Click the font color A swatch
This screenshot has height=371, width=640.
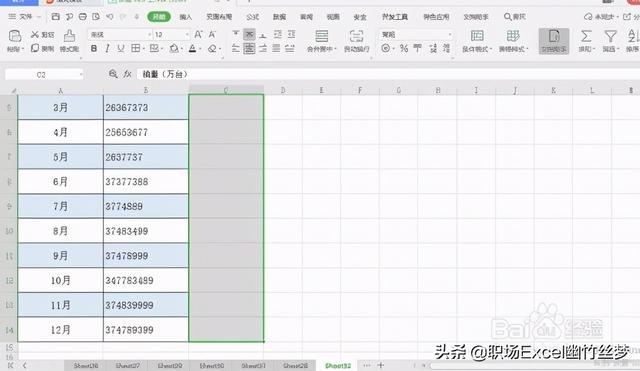tap(193, 49)
